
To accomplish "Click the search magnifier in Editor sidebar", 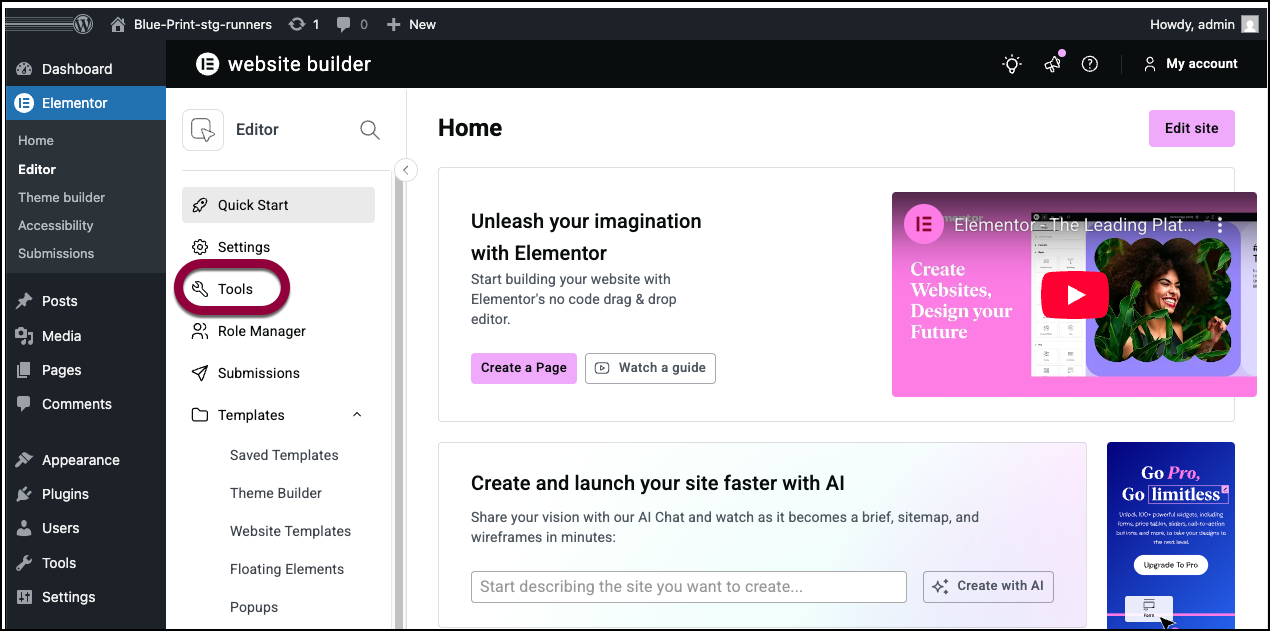I will coord(369,129).
